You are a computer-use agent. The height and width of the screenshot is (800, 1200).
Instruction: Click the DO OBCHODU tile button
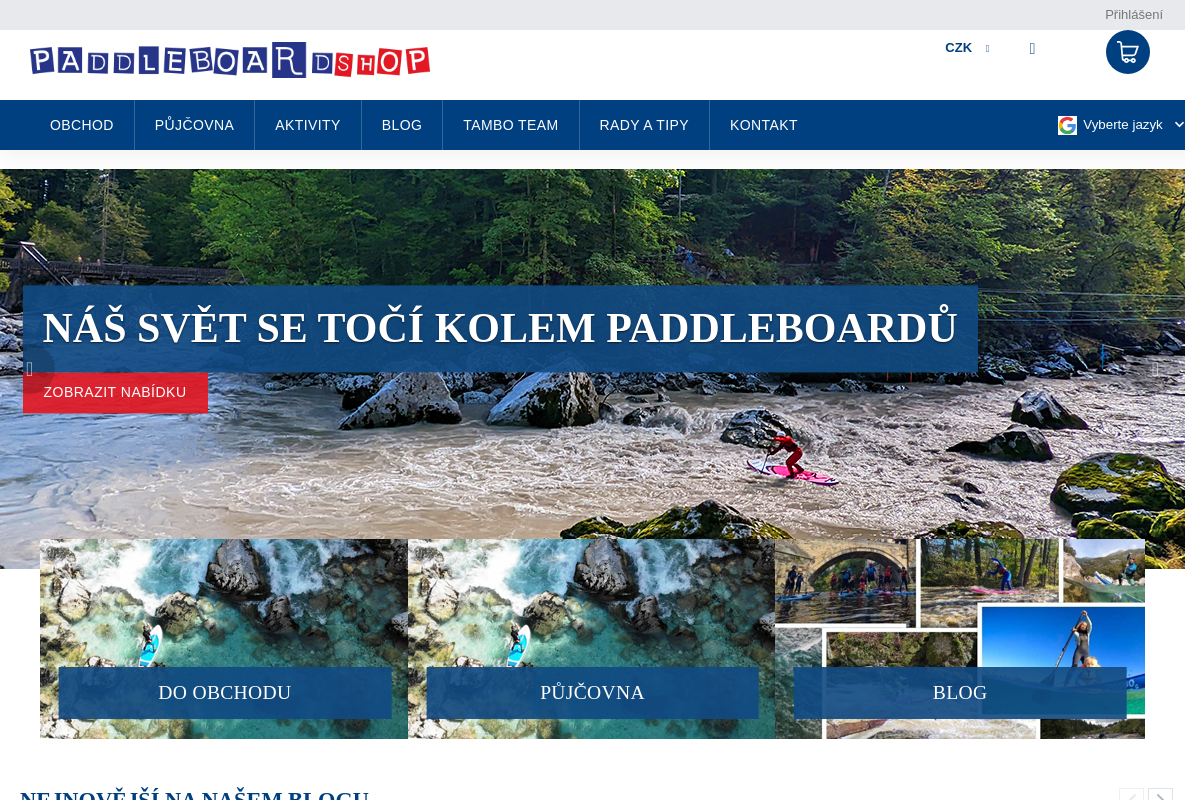point(225,693)
